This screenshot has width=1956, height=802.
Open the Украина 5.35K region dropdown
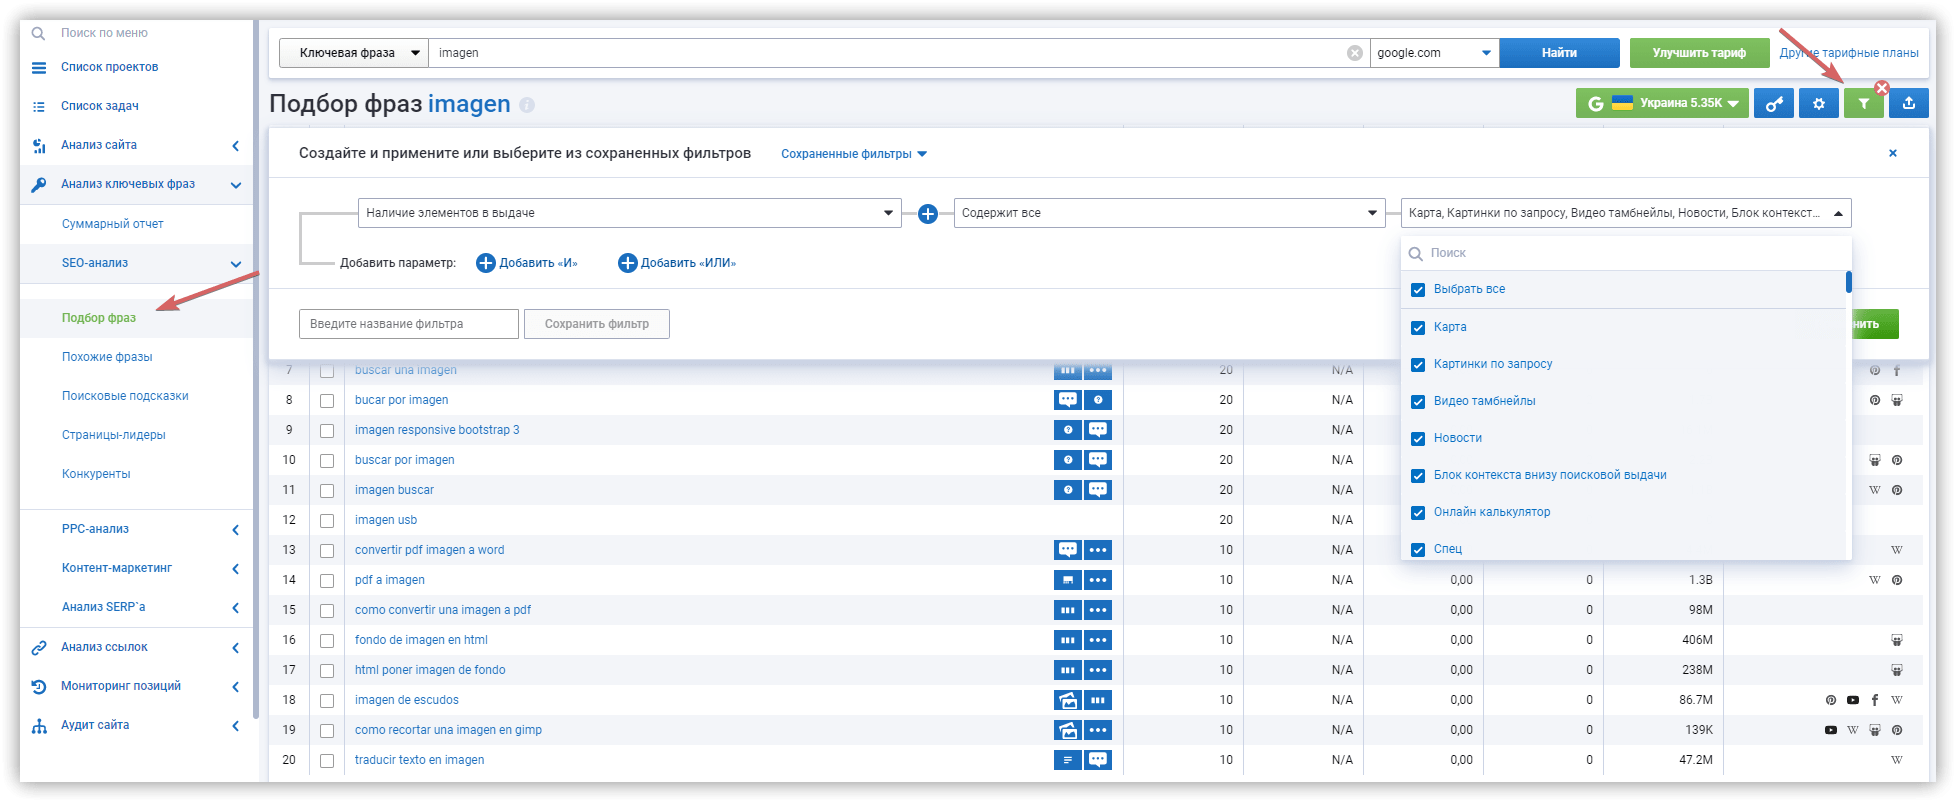(1662, 104)
